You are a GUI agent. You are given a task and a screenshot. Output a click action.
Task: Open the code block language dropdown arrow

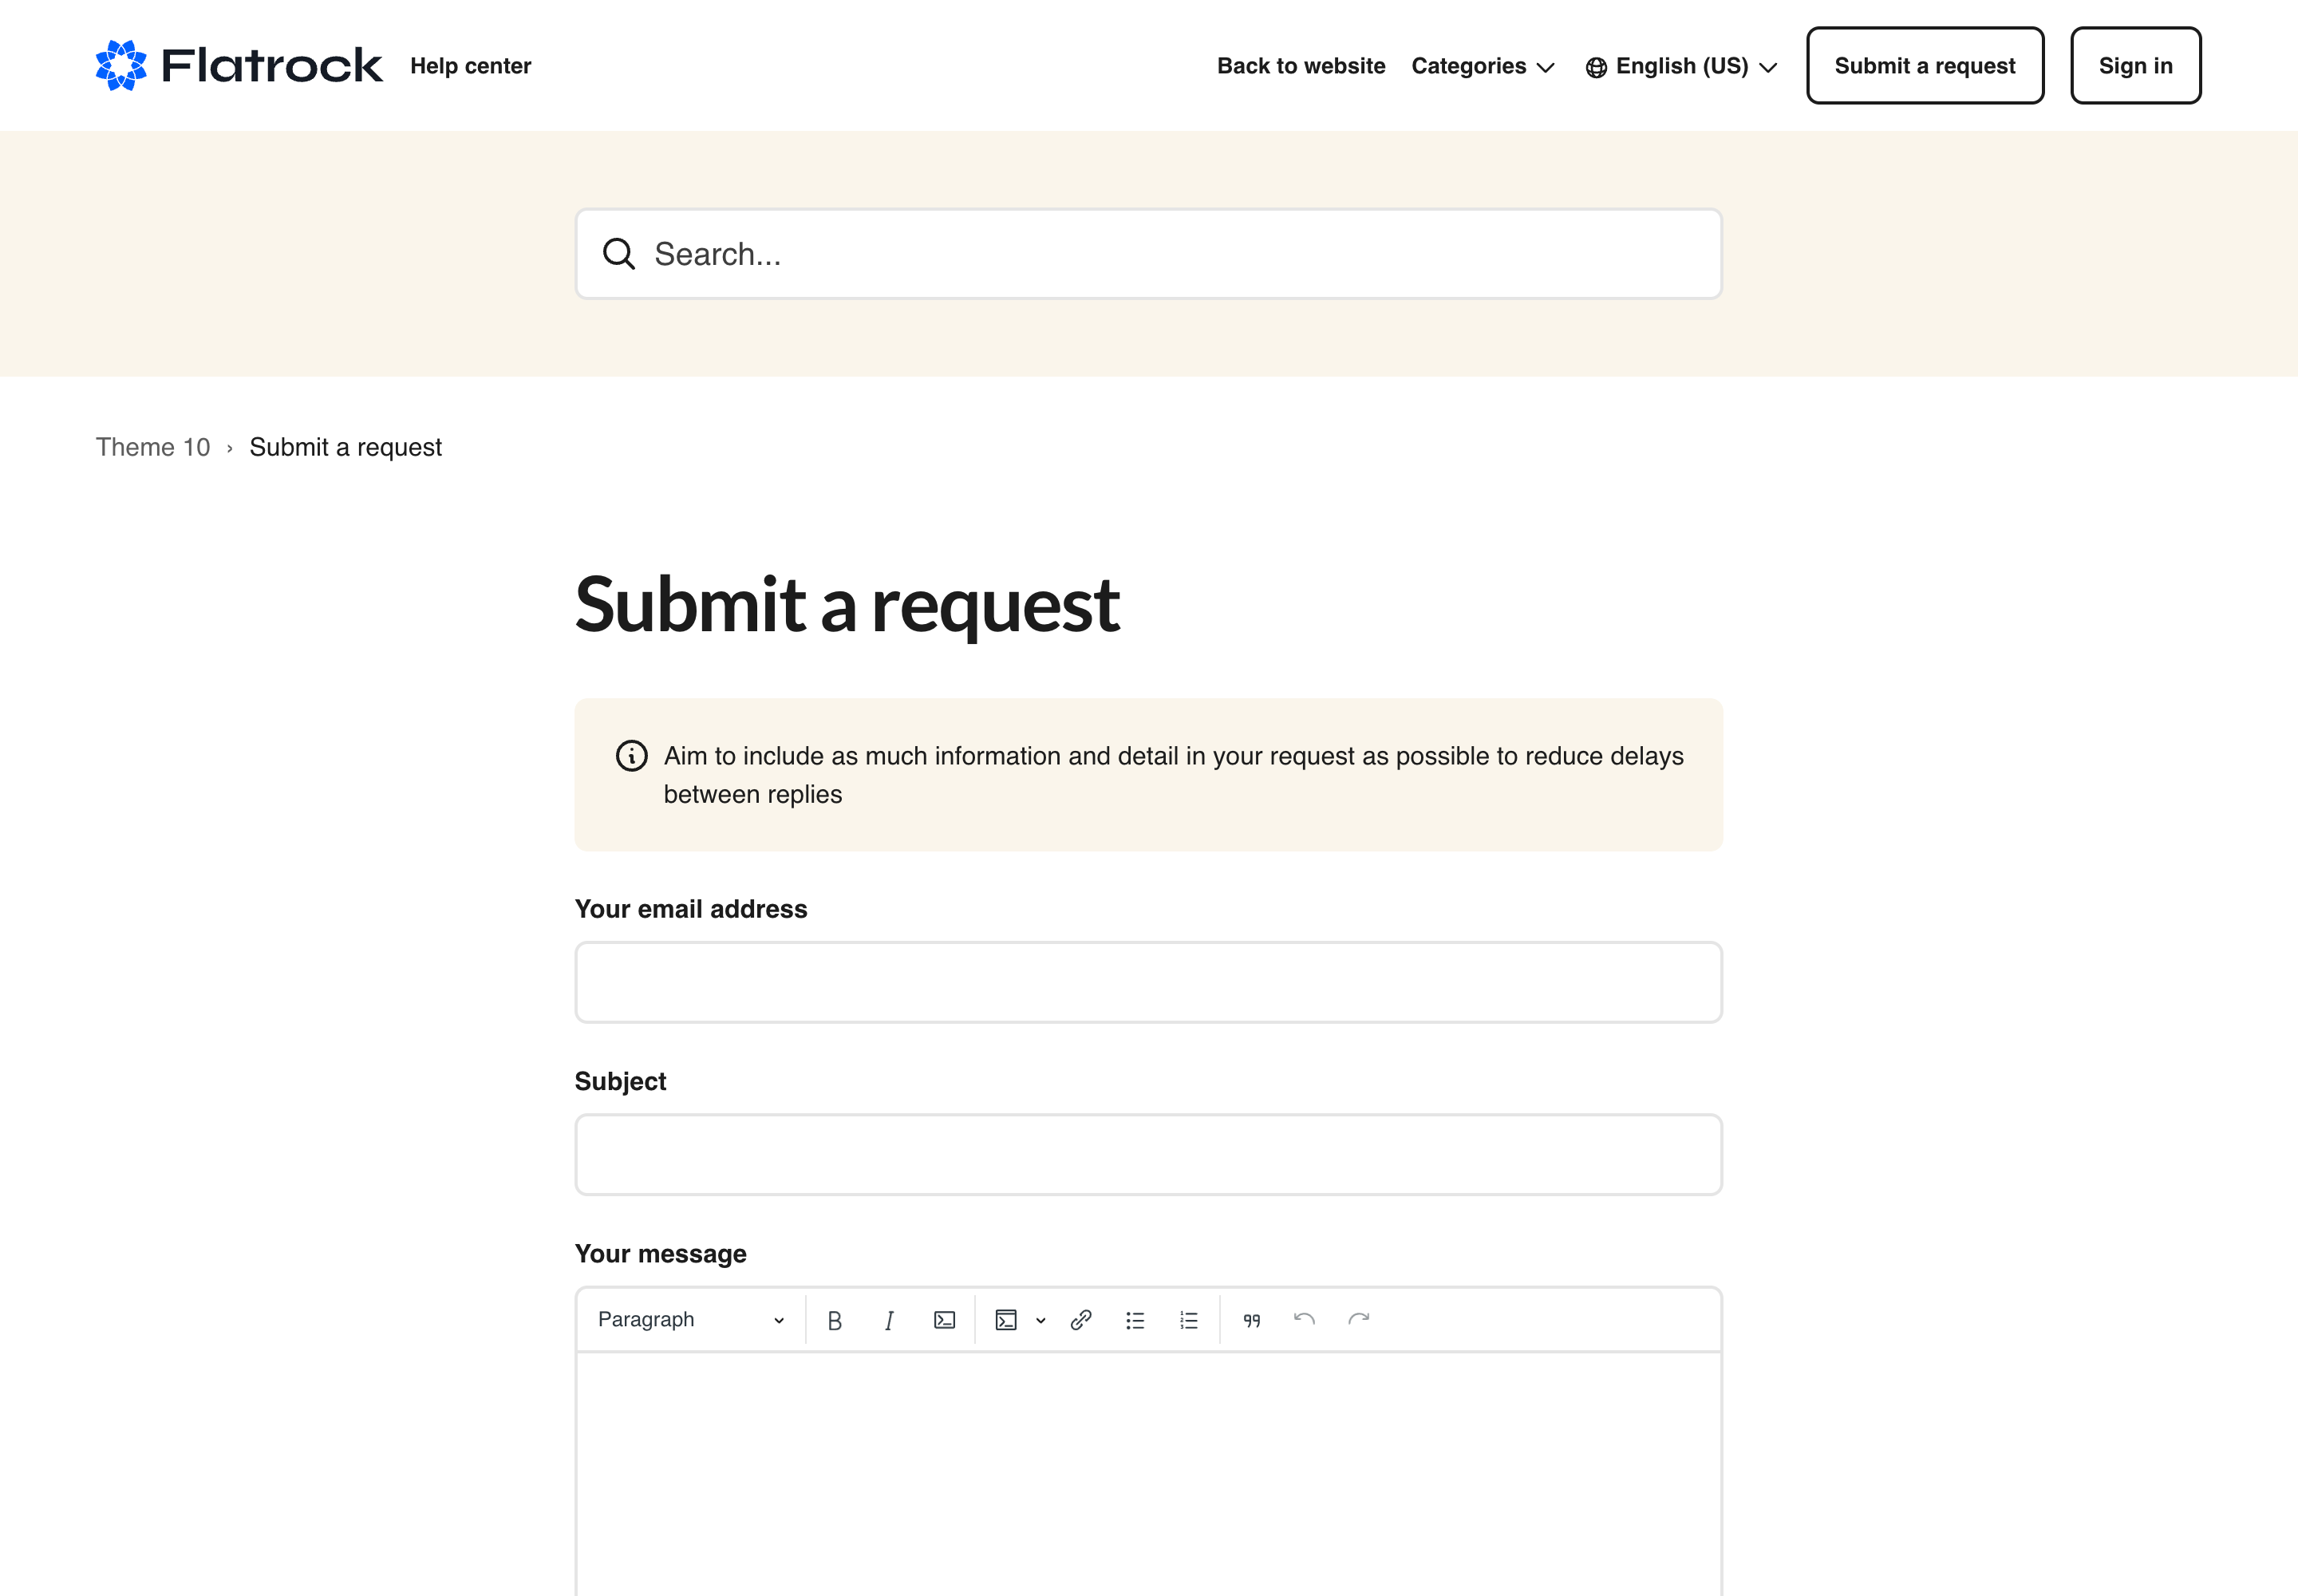pos(1041,1321)
